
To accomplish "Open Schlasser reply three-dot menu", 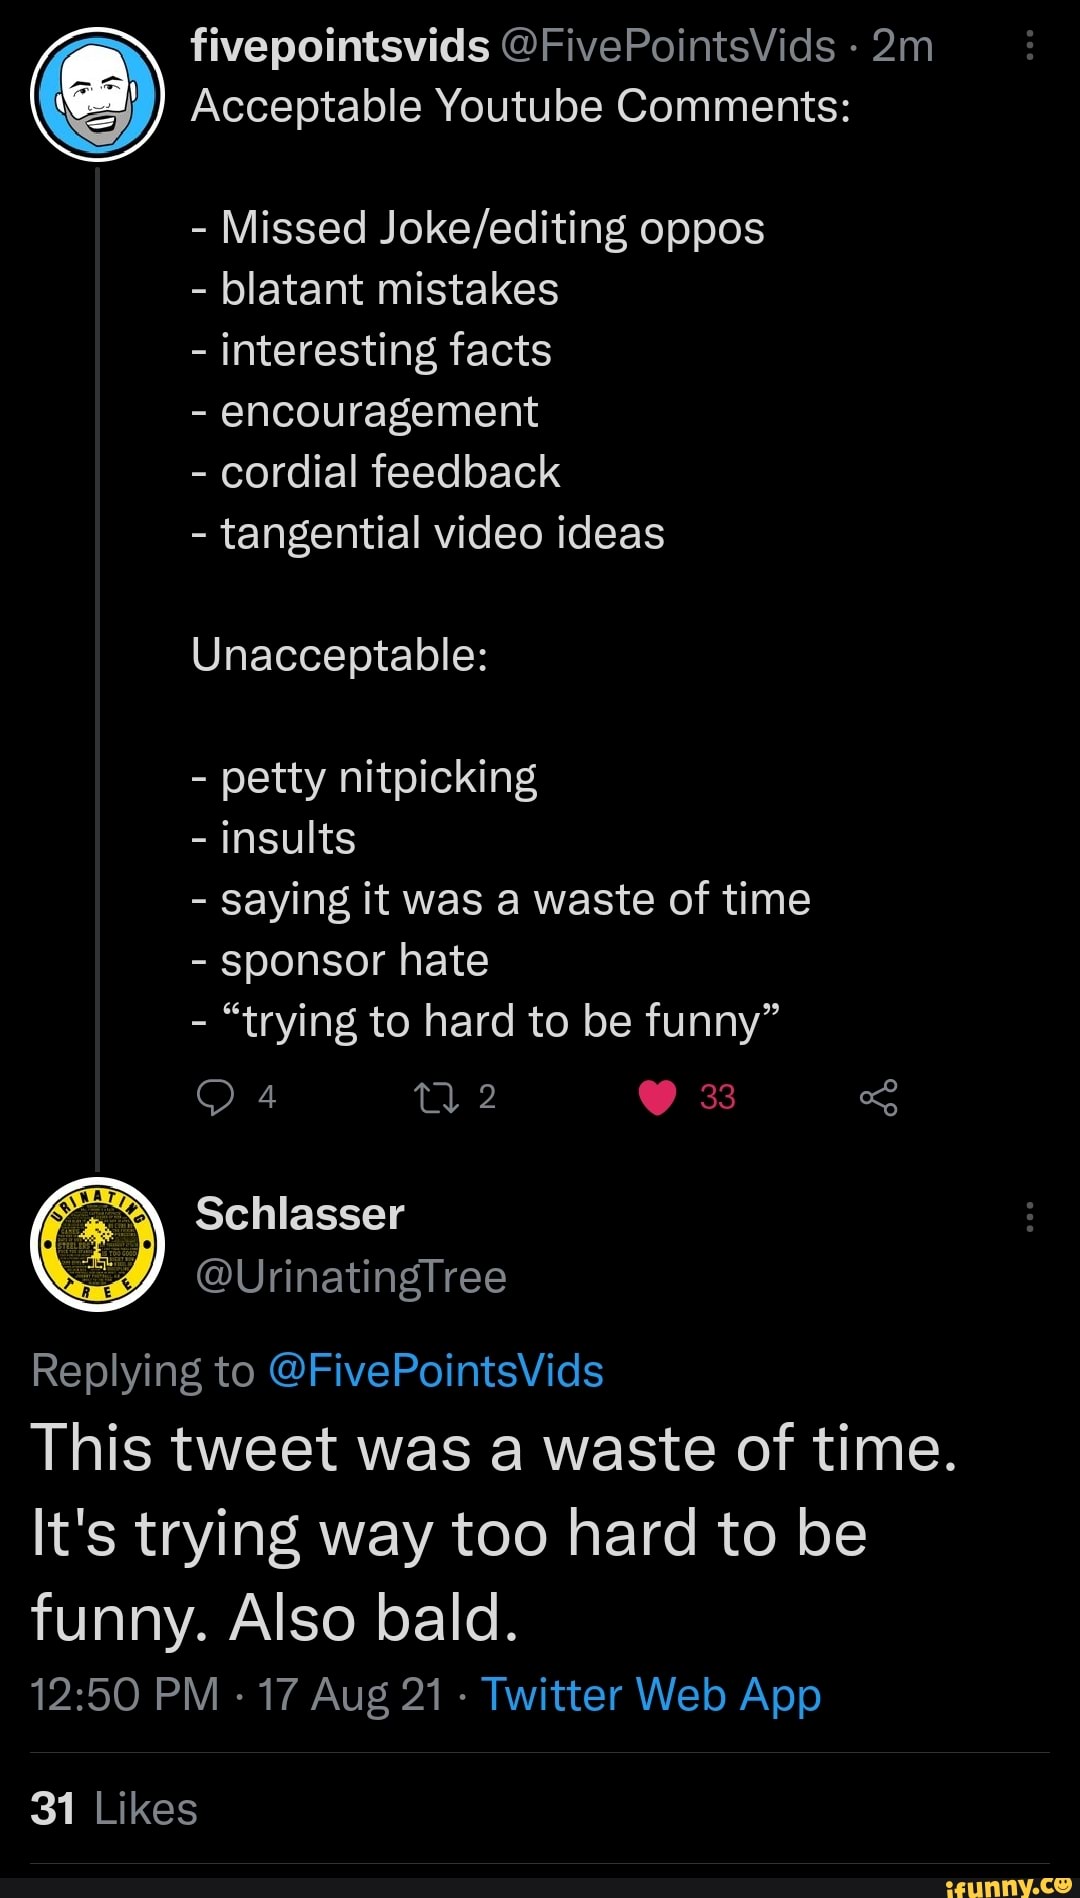I will (x=1029, y=1217).
